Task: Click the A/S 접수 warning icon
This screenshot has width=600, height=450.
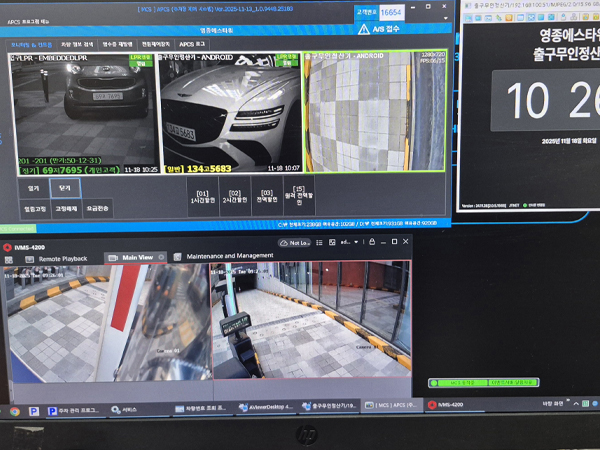Action: click(365, 30)
